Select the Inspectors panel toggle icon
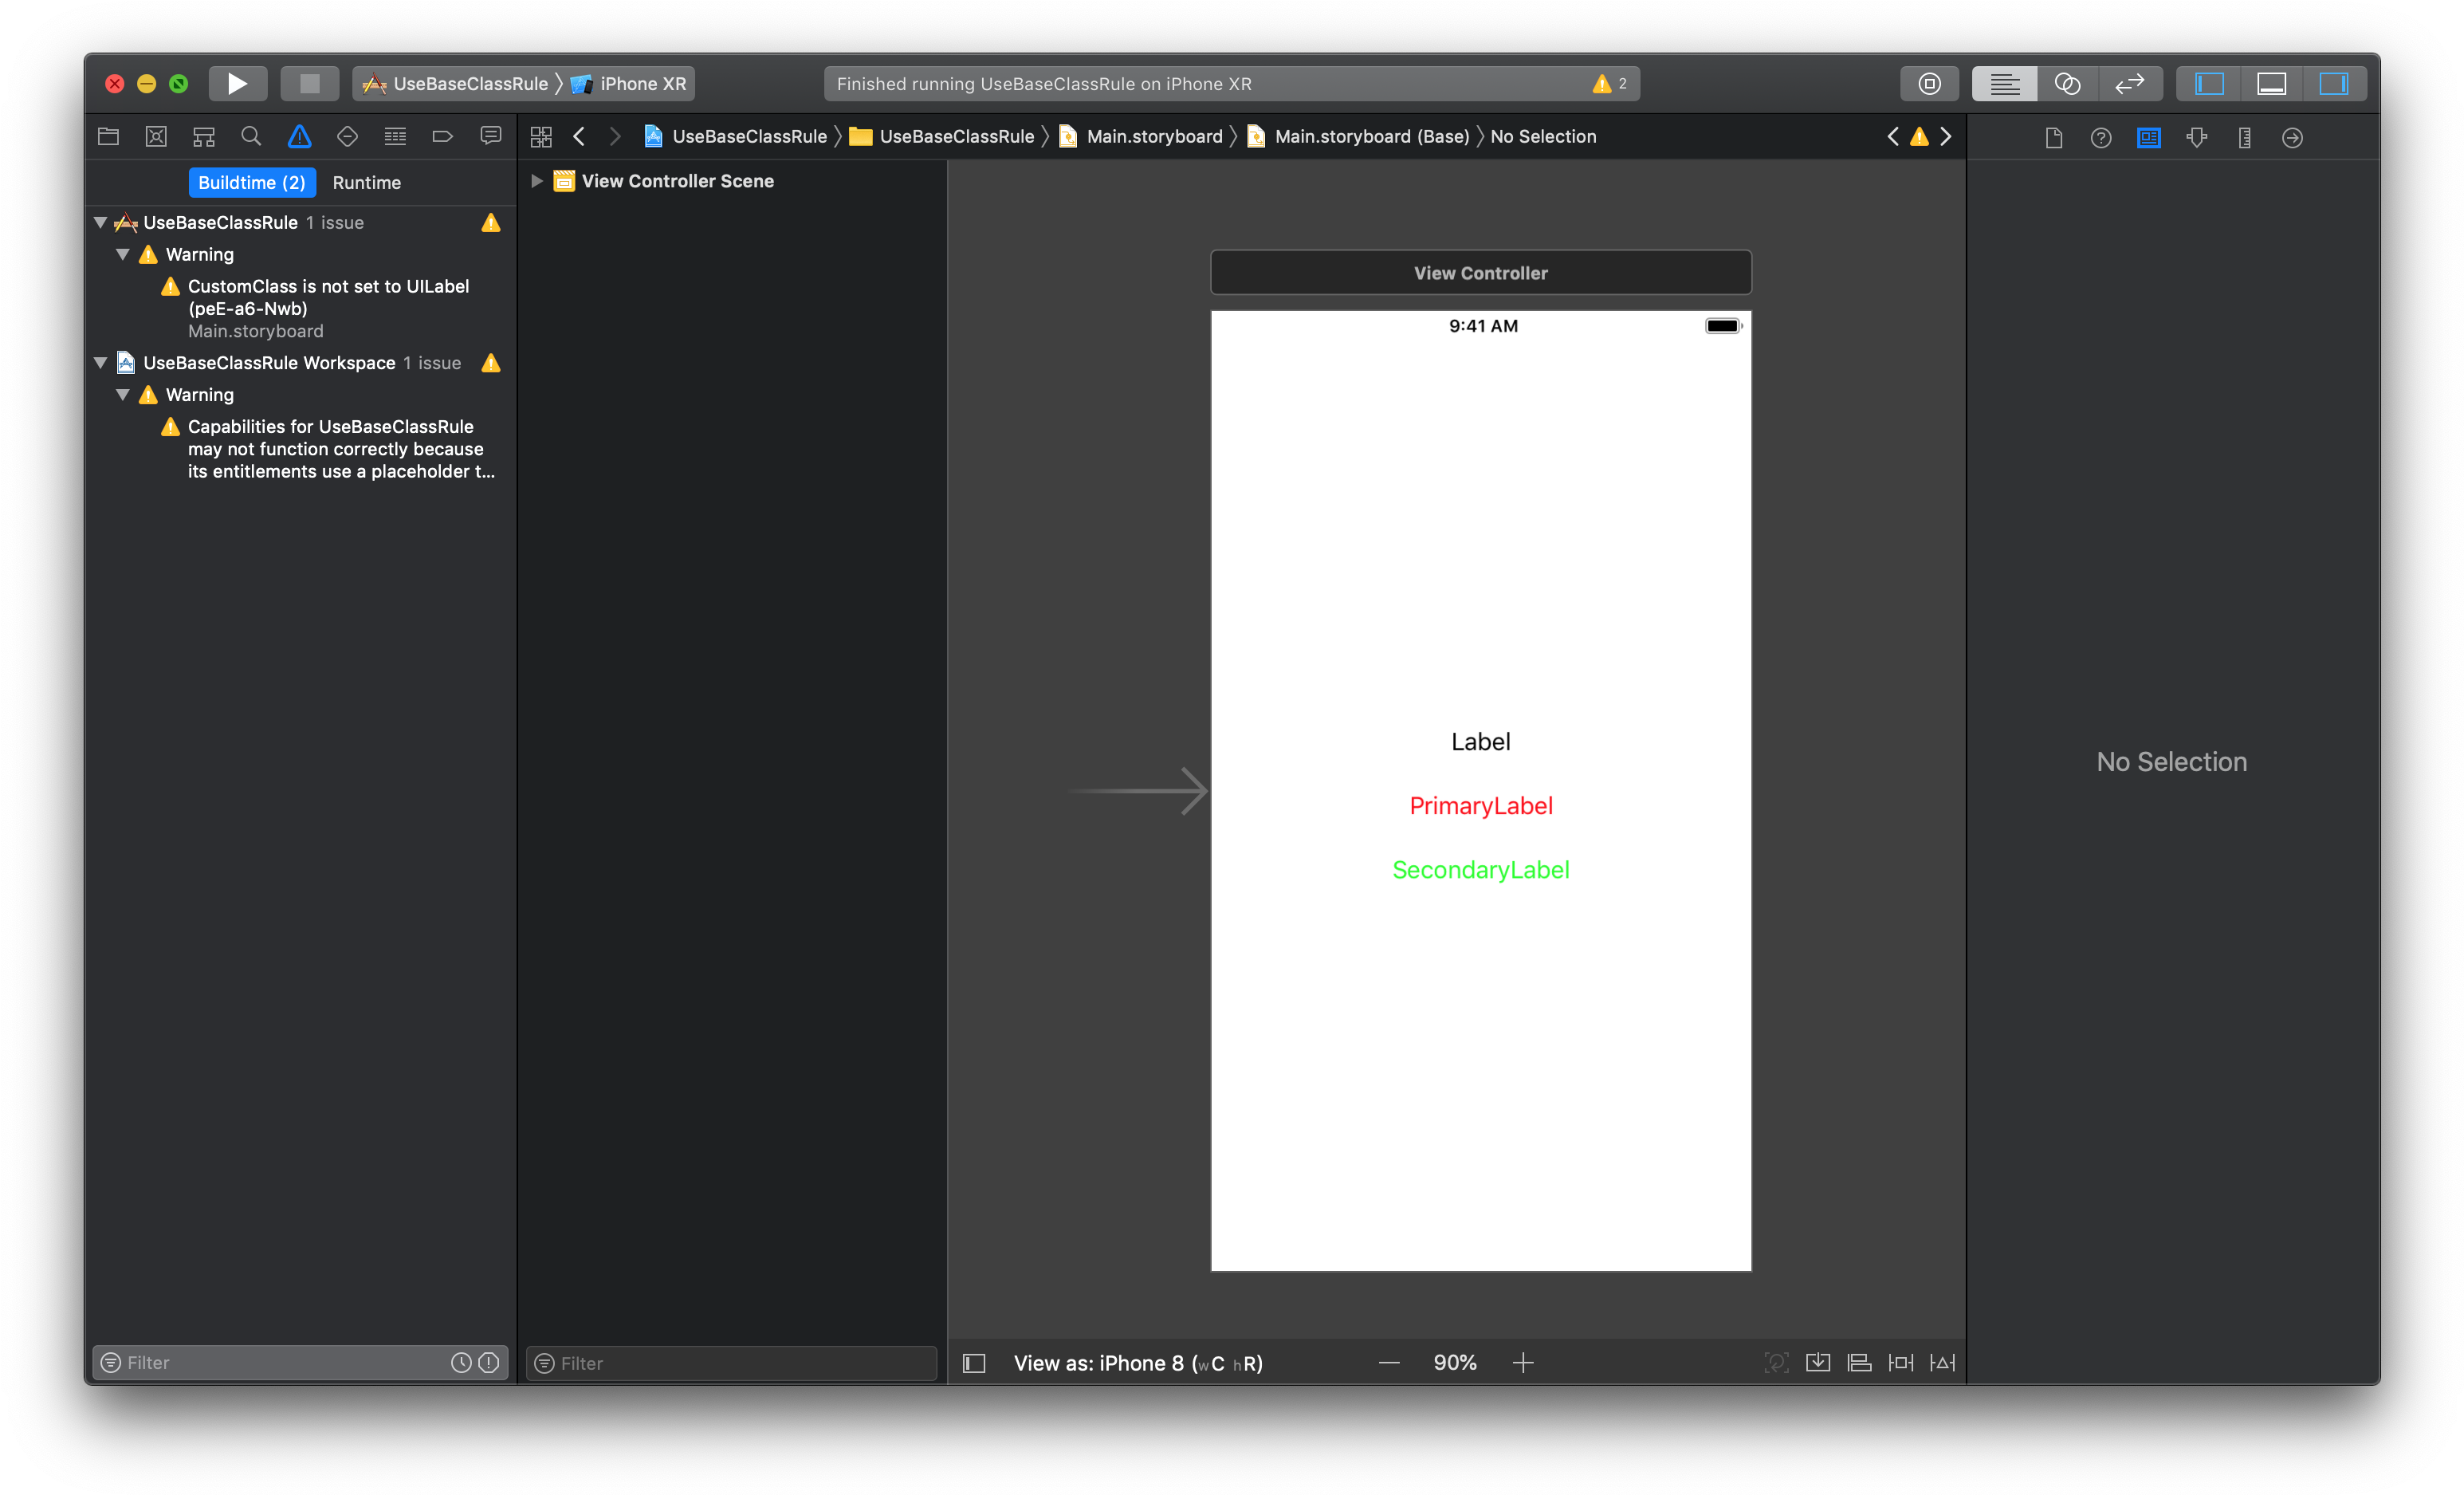Screen dimensions: 2464x1495 pyautogui.click(x=2332, y=83)
